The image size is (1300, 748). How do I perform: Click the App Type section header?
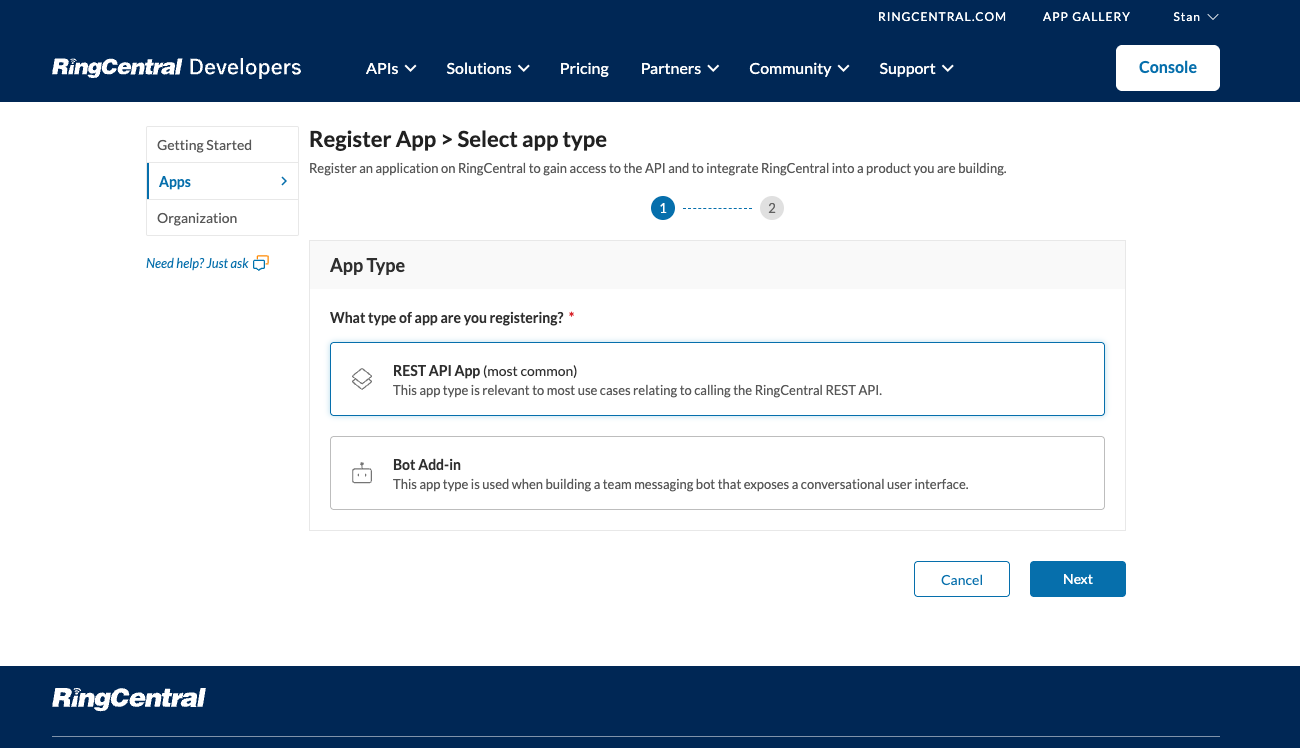coord(717,265)
